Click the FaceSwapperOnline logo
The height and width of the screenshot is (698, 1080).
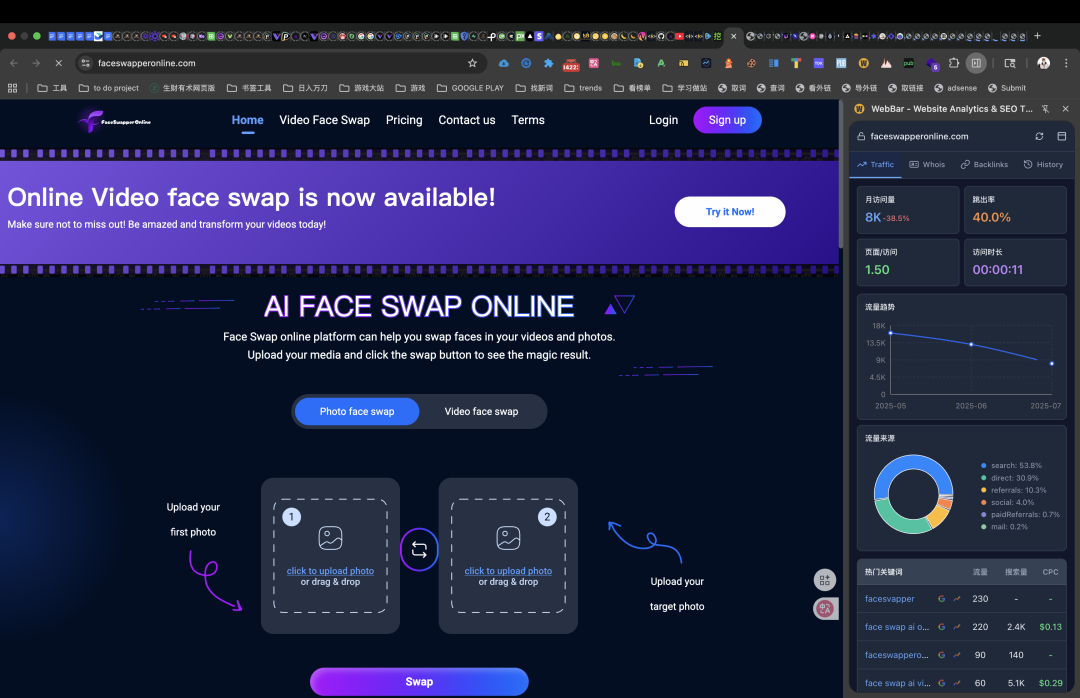tap(115, 121)
